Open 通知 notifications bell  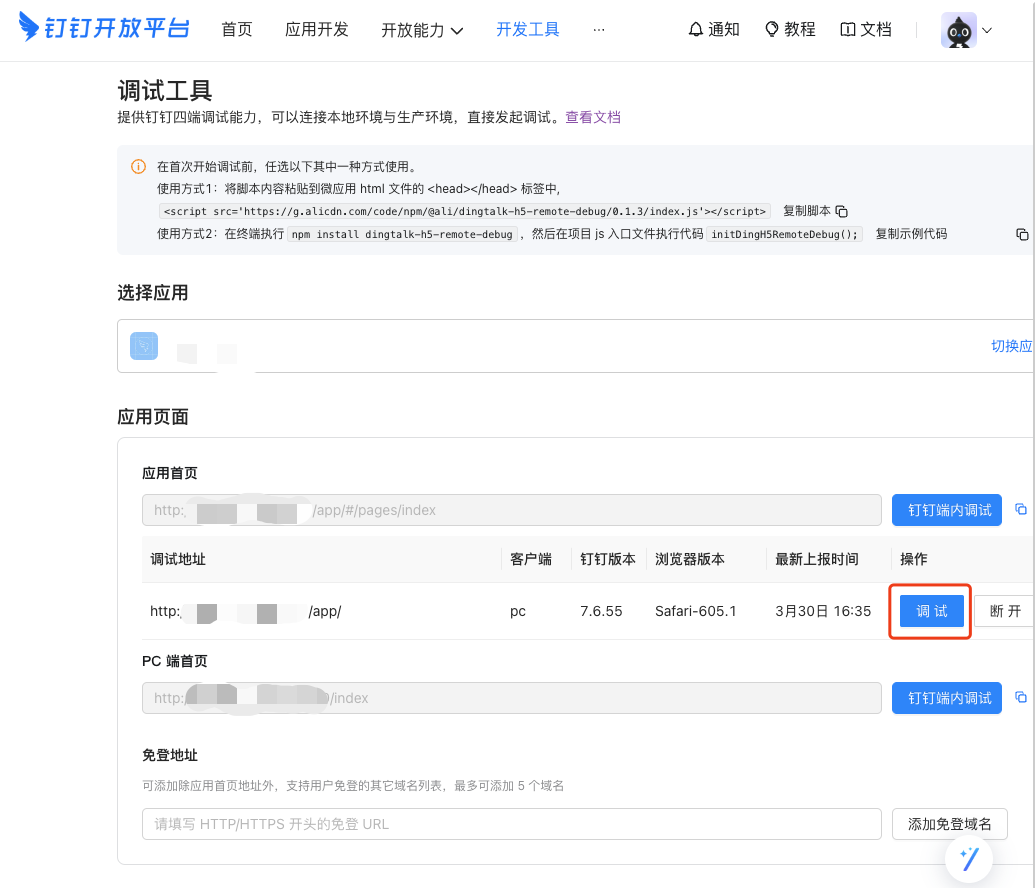point(714,30)
